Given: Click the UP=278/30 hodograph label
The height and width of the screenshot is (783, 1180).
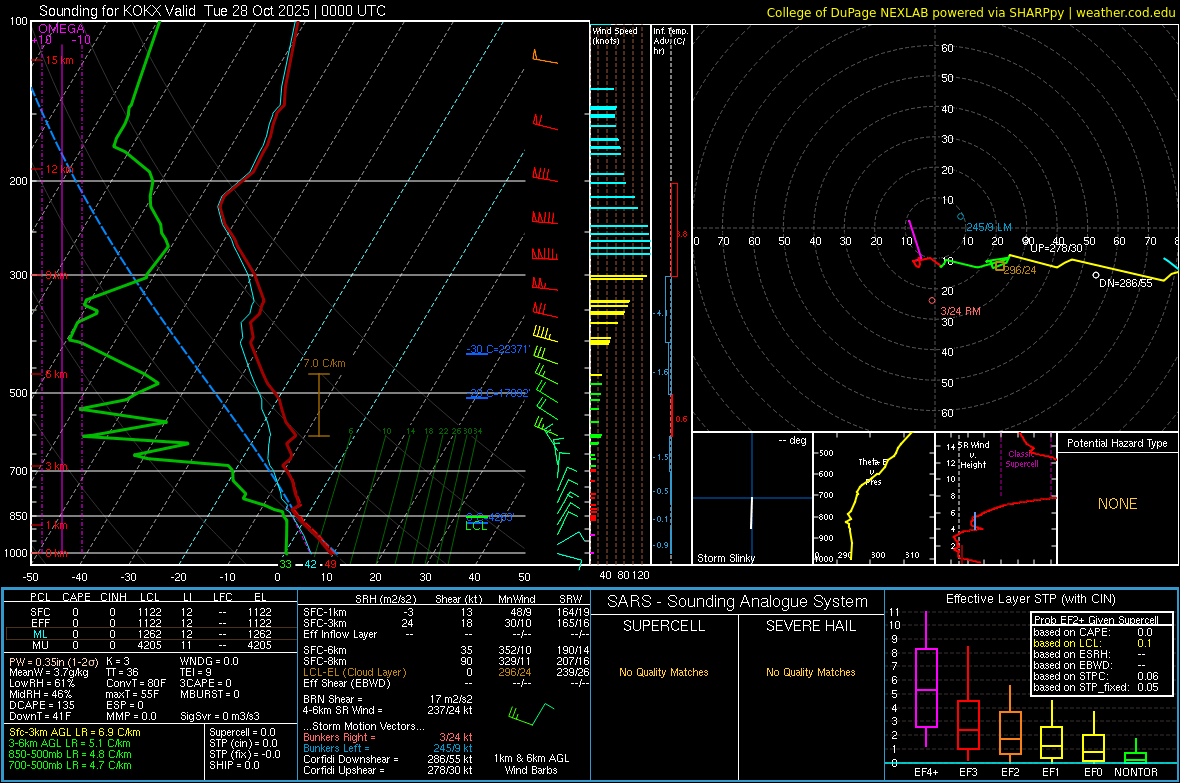Looking at the screenshot, I should [x=1056, y=248].
